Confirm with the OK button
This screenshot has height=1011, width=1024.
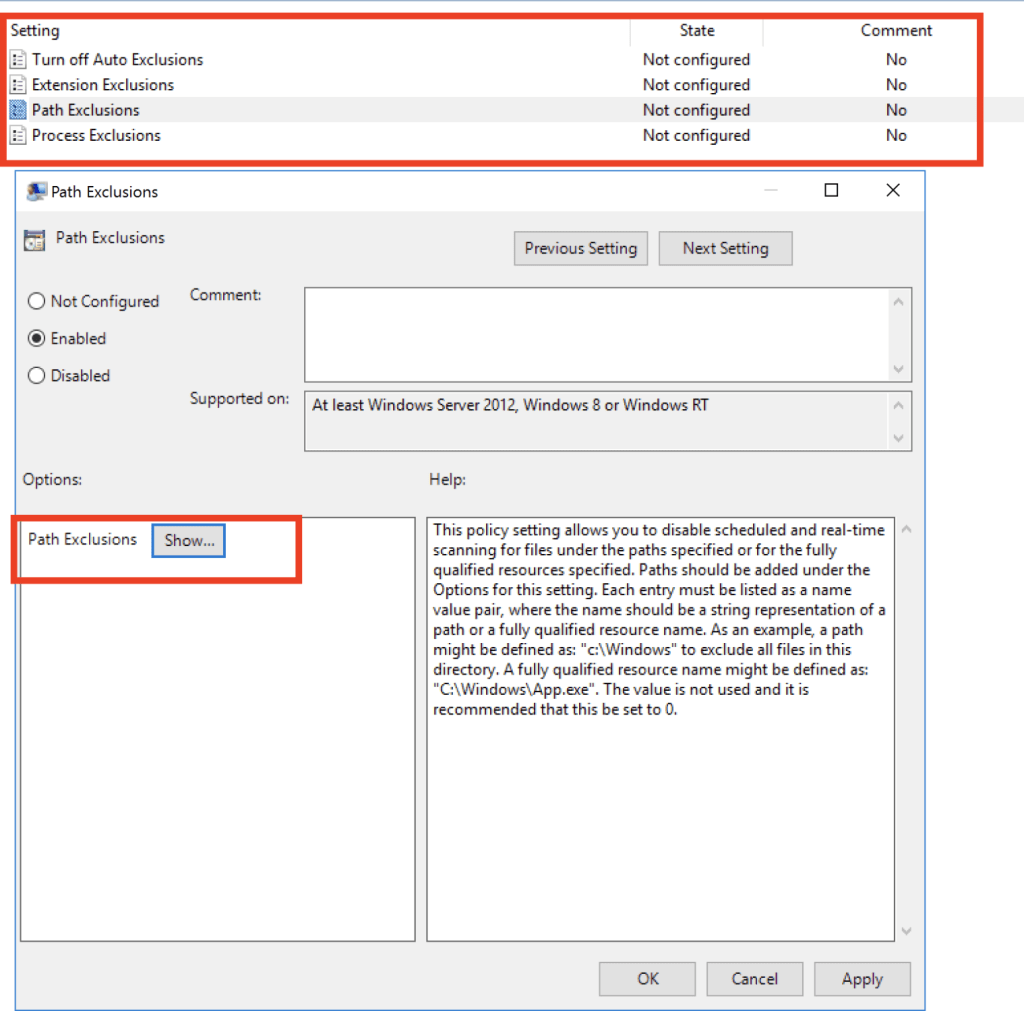pos(648,979)
